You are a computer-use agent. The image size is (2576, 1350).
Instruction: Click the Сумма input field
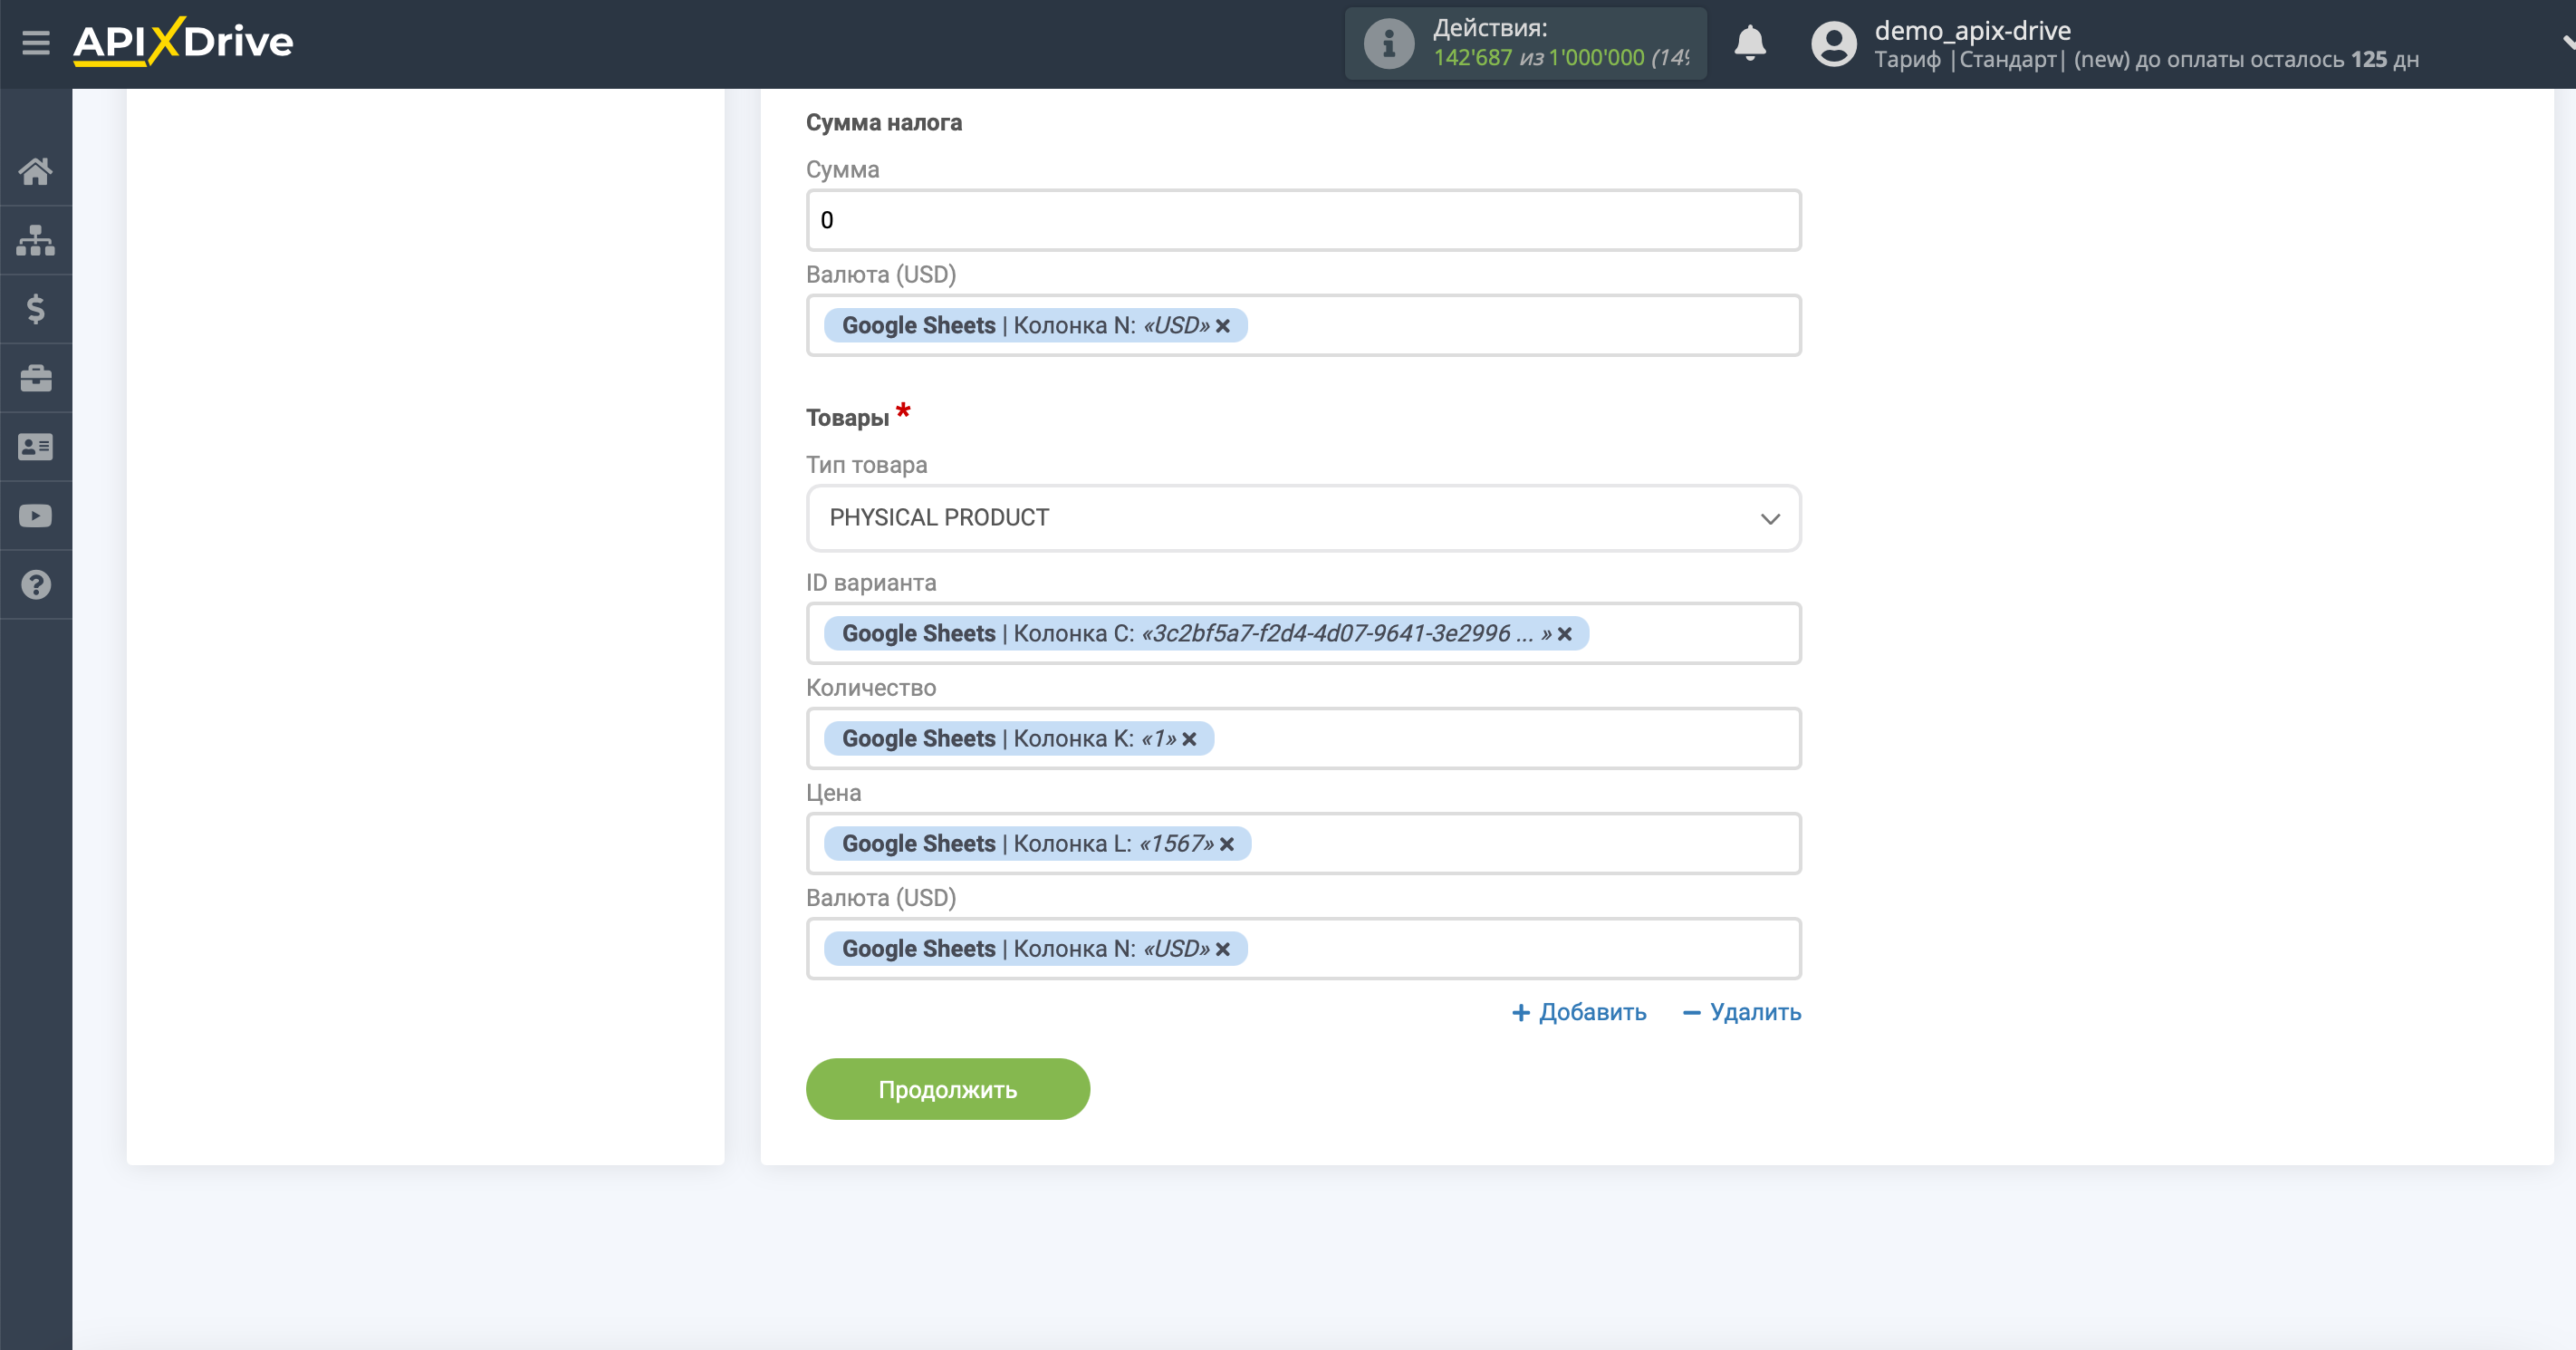click(x=1304, y=220)
